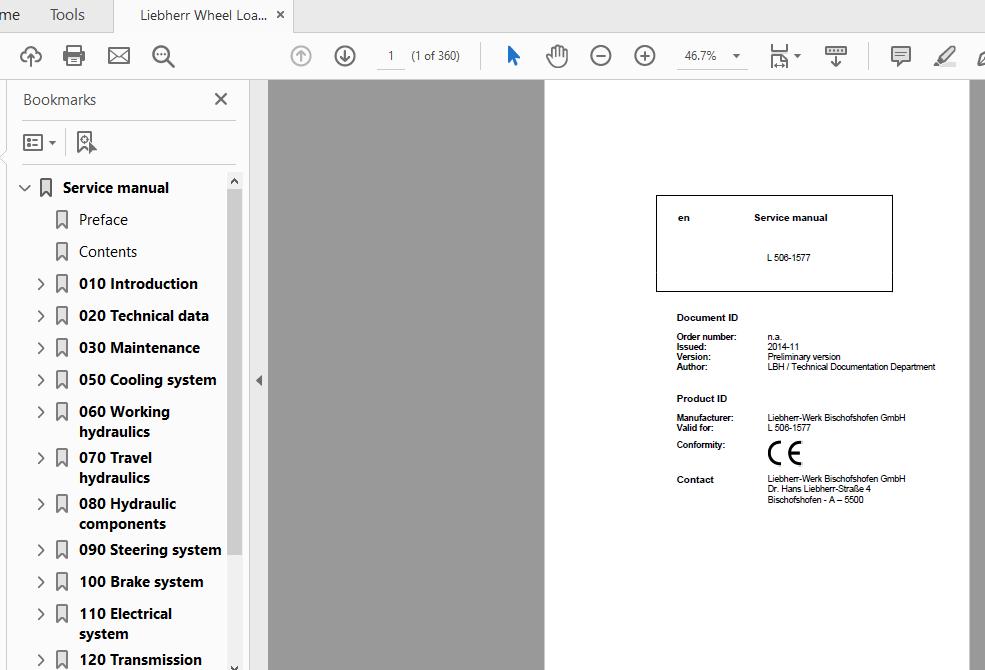Click the upload to cloud icon
The image size is (985, 670).
coord(31,56)
